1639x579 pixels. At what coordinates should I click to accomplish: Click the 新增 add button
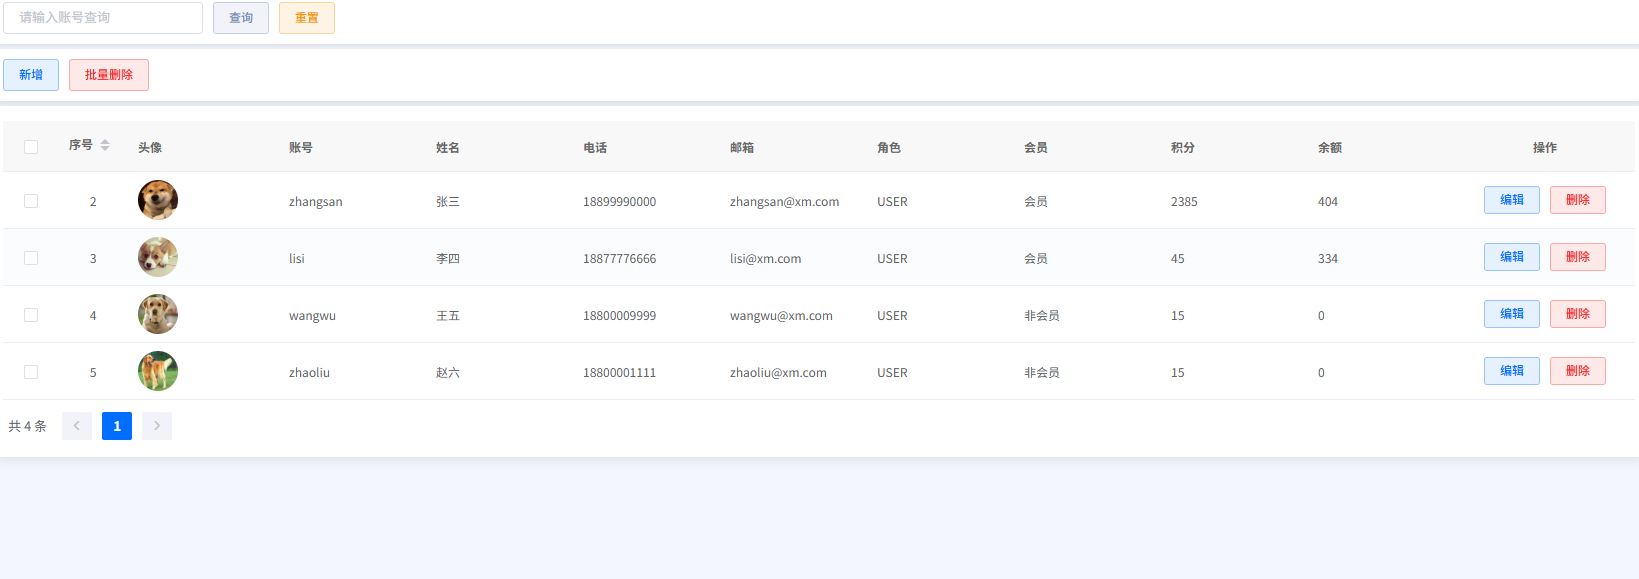31,75
